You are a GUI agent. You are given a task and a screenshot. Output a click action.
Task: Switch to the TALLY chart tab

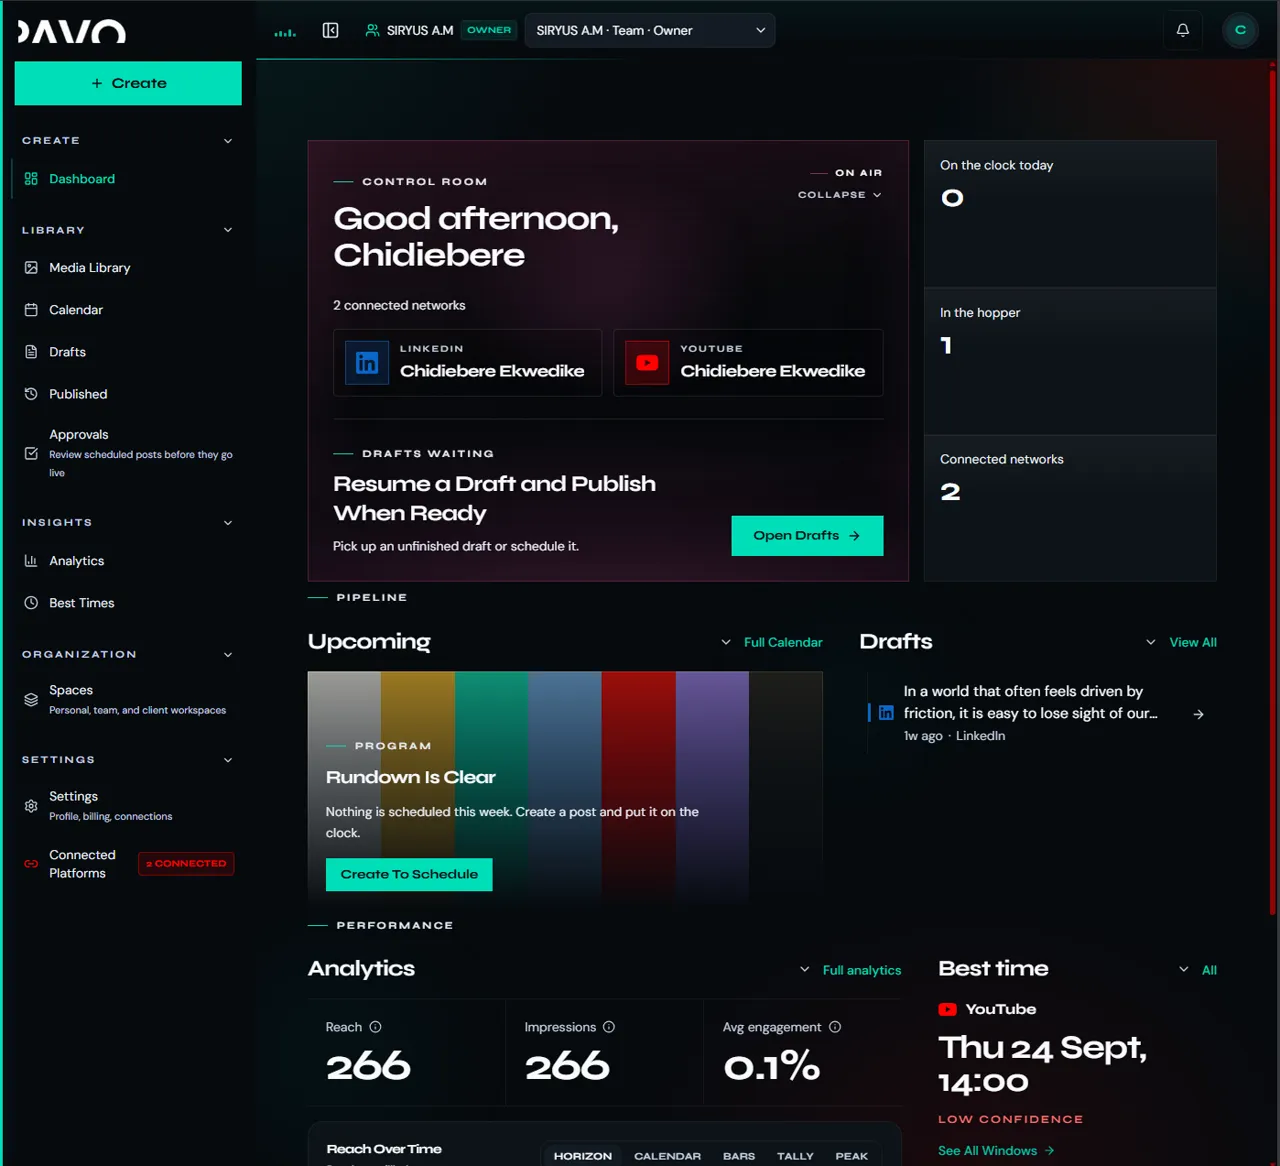(795, 1156)
